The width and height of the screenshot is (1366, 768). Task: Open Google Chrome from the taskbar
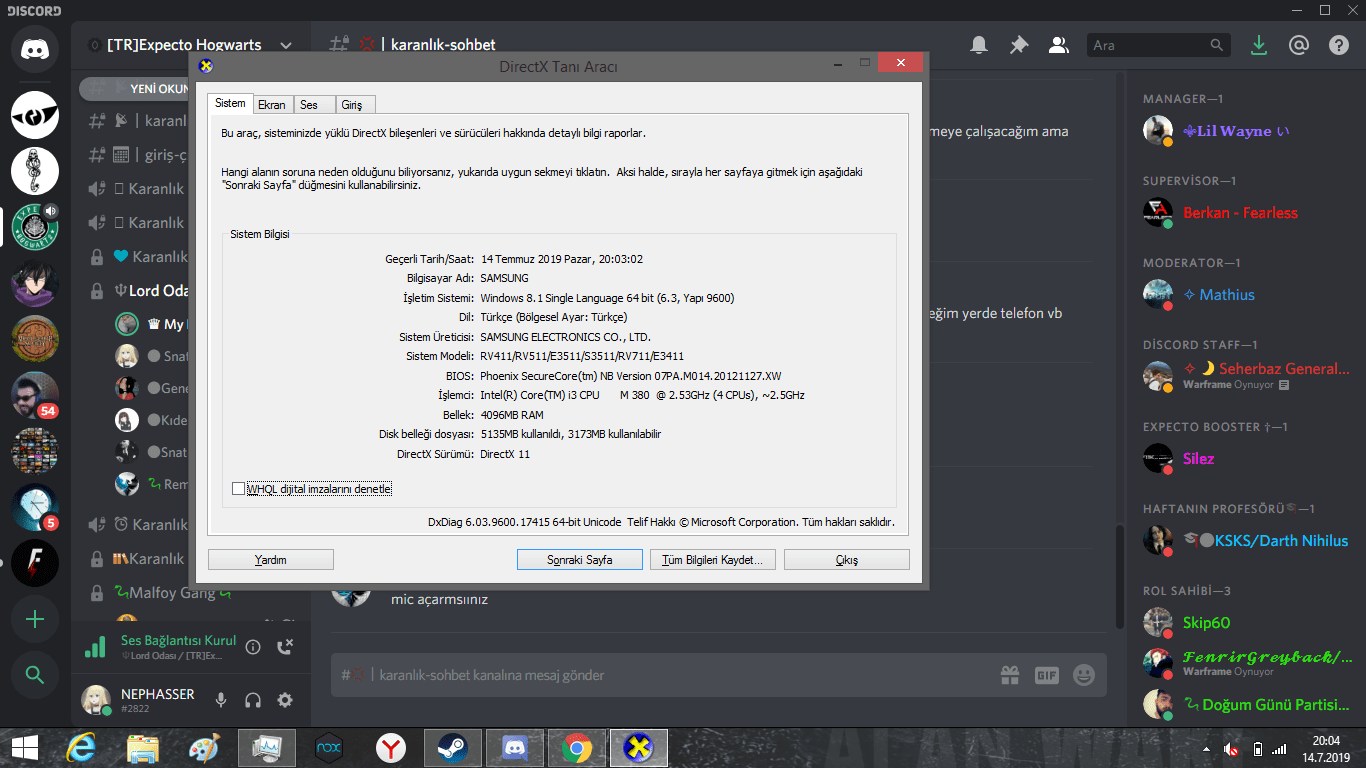575,748
